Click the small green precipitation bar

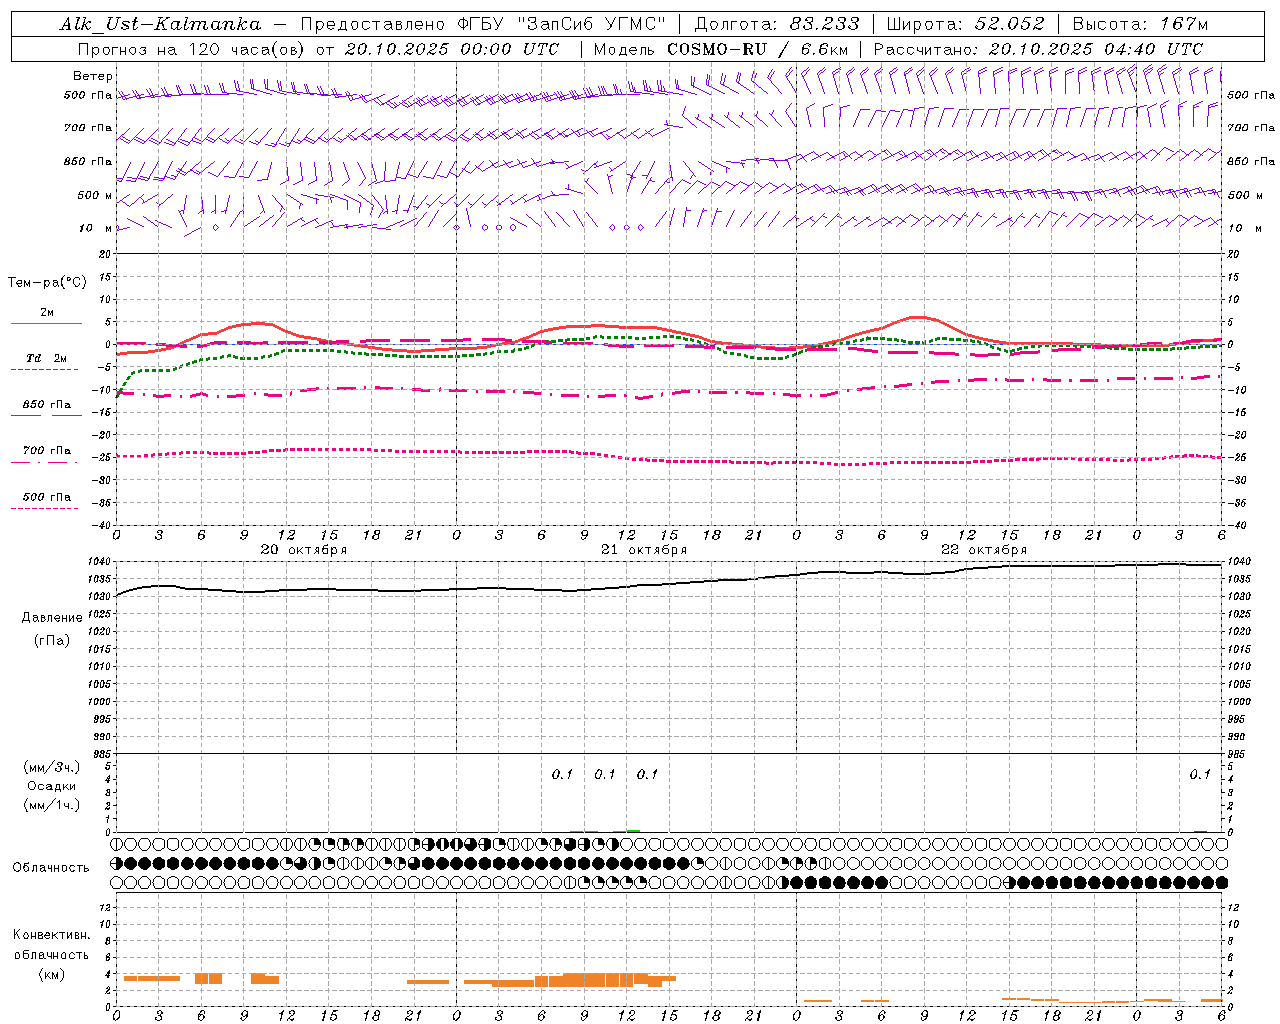[632, 830]
